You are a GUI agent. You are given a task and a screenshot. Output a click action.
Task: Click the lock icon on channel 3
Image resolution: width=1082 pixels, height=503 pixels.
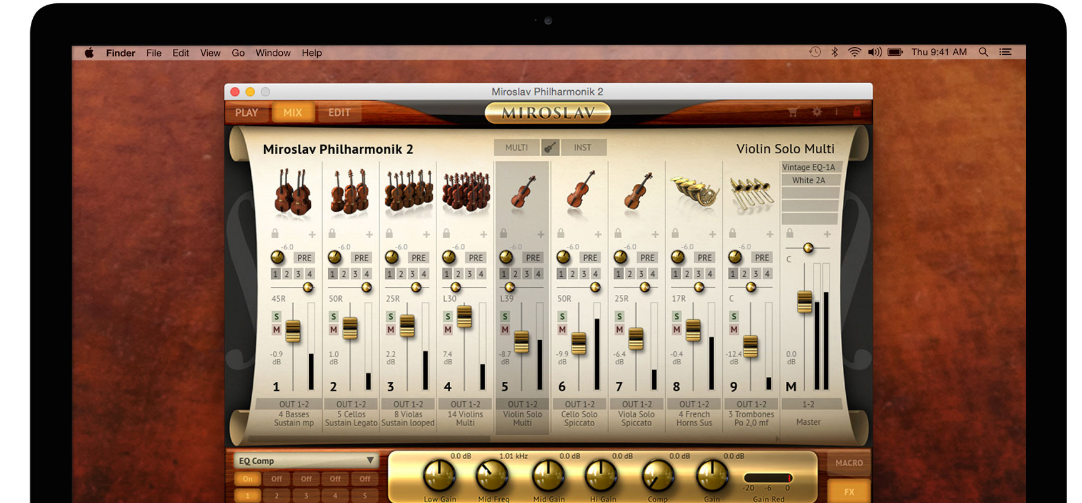389,234
